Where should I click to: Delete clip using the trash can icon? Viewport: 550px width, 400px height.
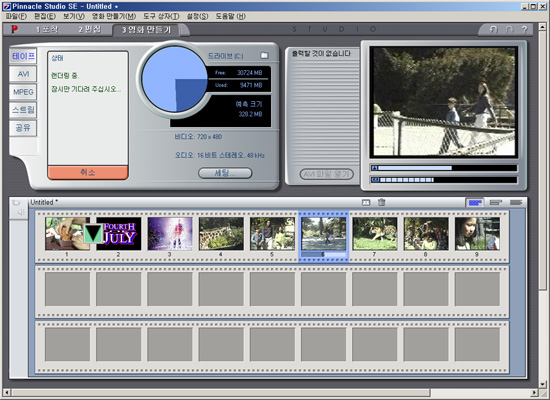[x=382, y=202]
